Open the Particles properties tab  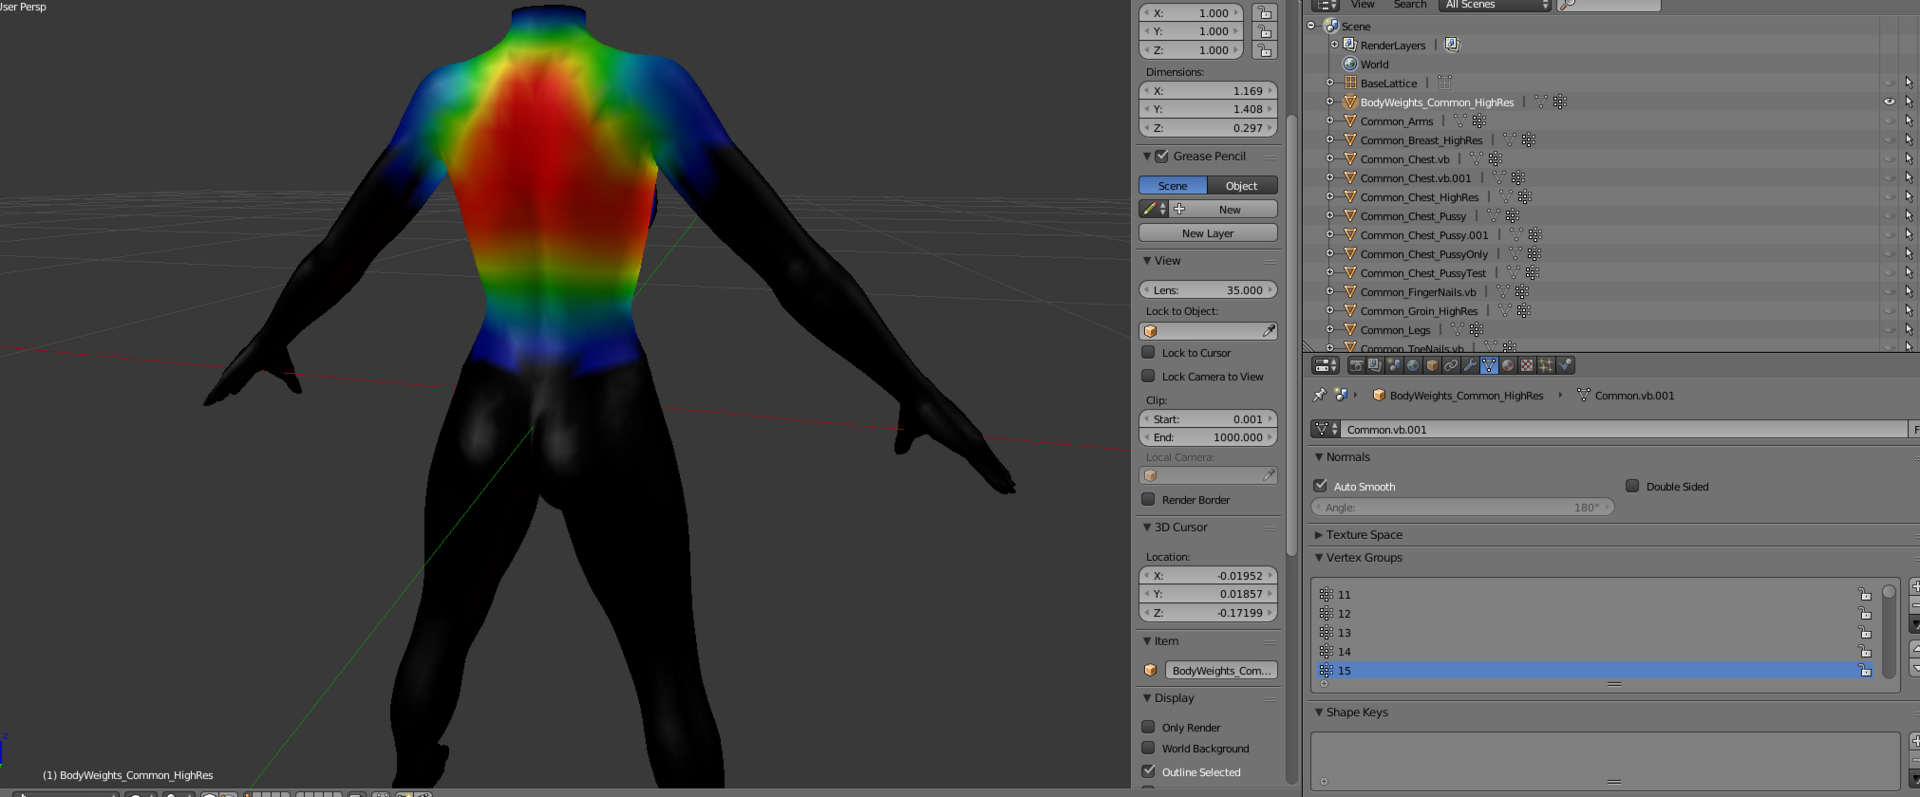point(1546,365)
